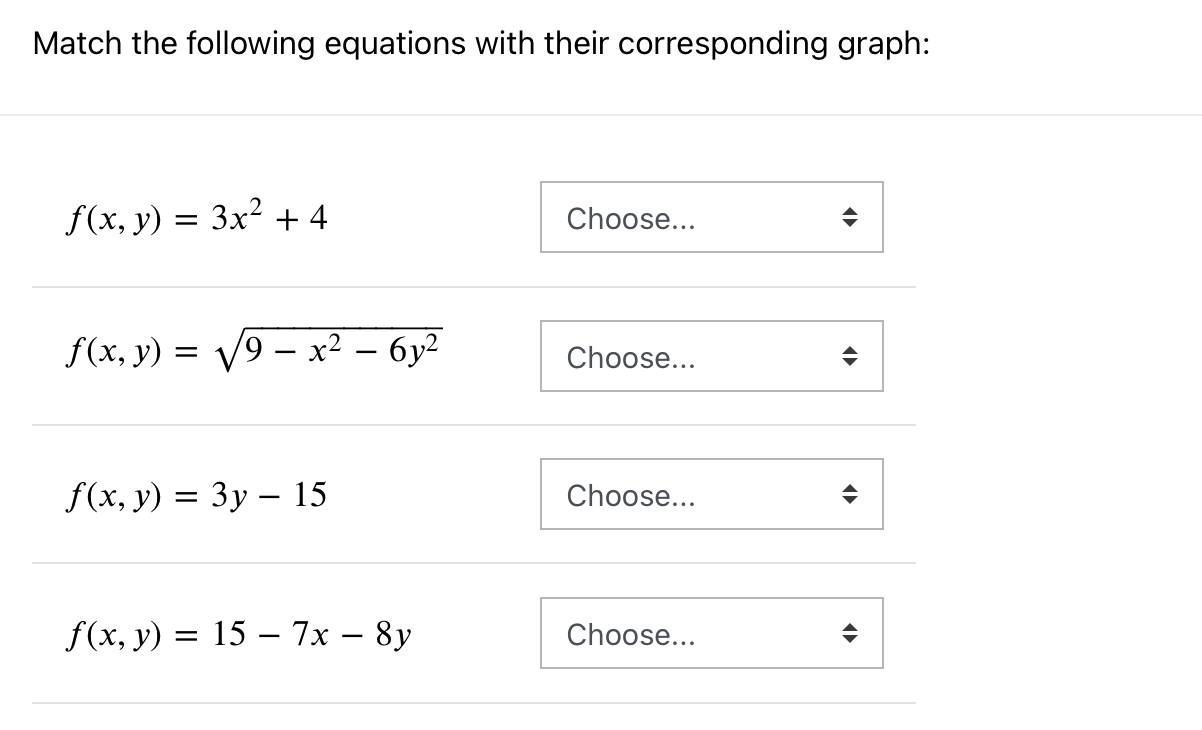Open the Choose selector for 15 − 7x − 8y
This screenshot has height=730, width=1202.
[711, 633]
